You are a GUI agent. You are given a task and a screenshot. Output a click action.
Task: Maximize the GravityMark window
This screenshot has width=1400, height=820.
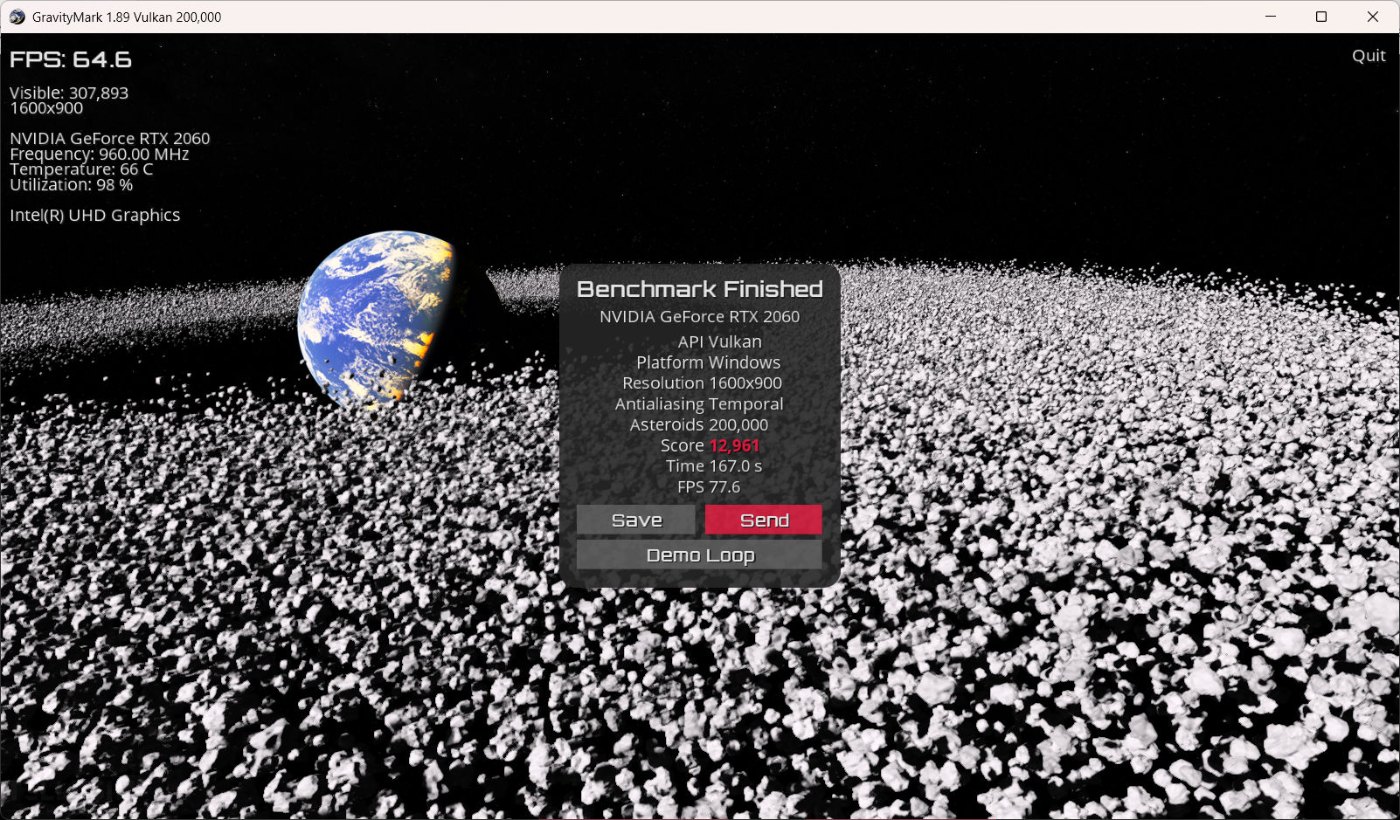tap(1321, 17)
